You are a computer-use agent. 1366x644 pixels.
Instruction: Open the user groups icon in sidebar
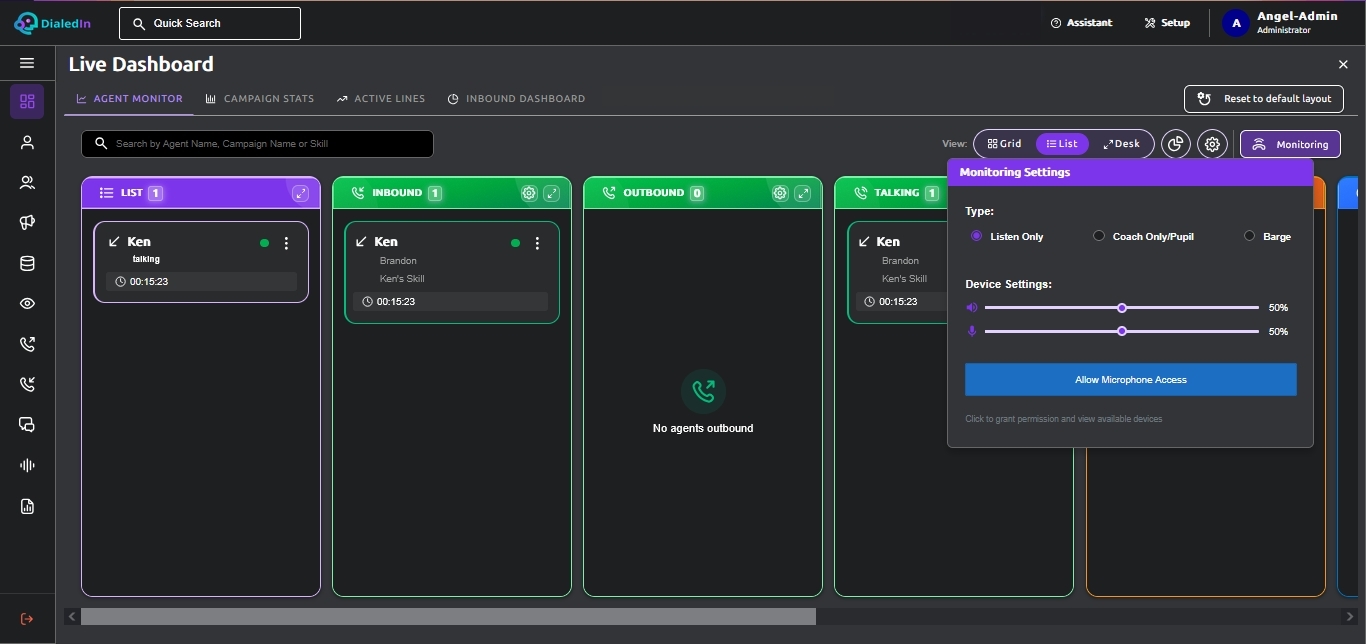[27, 182]
